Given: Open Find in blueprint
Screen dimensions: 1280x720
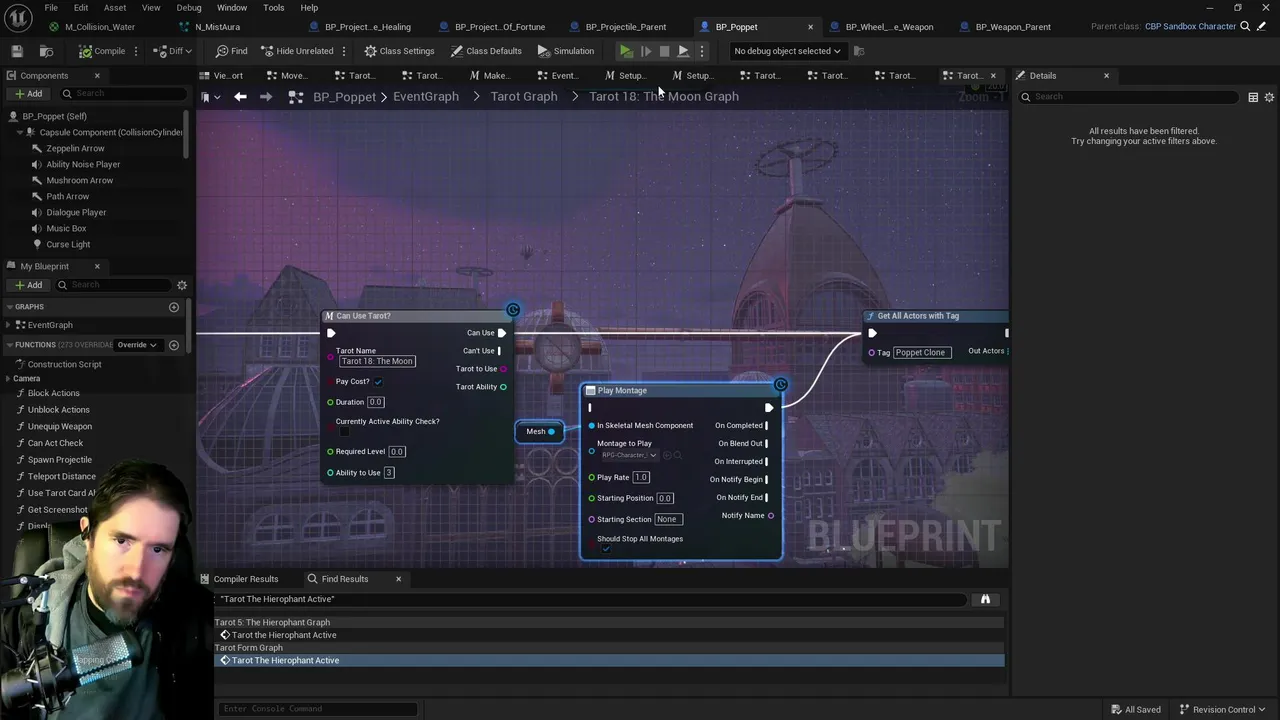Looking at the screenshot, I should point(231,51).
